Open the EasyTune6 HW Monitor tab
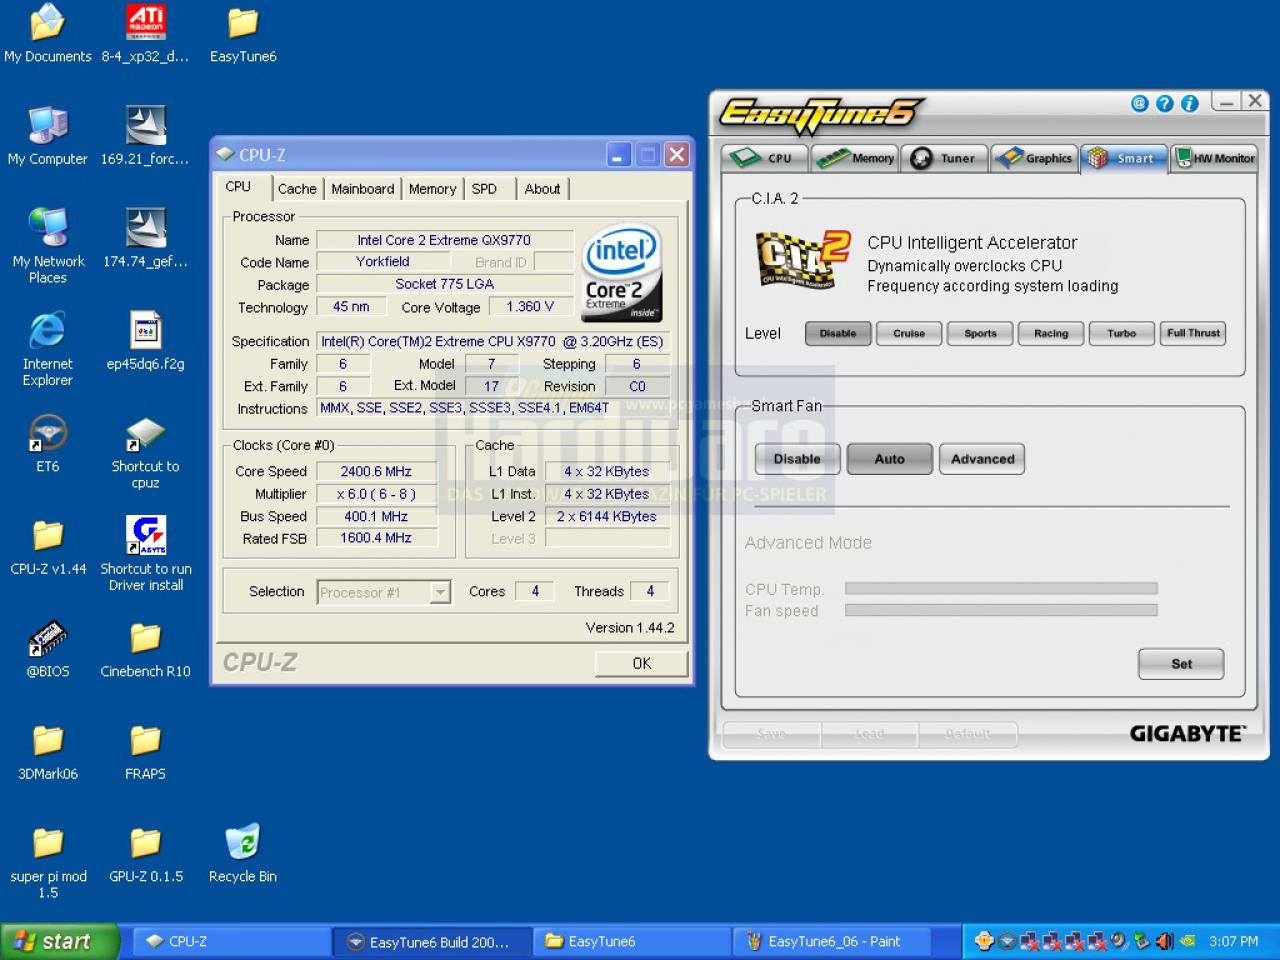1280x960 pixels. 1215,158
